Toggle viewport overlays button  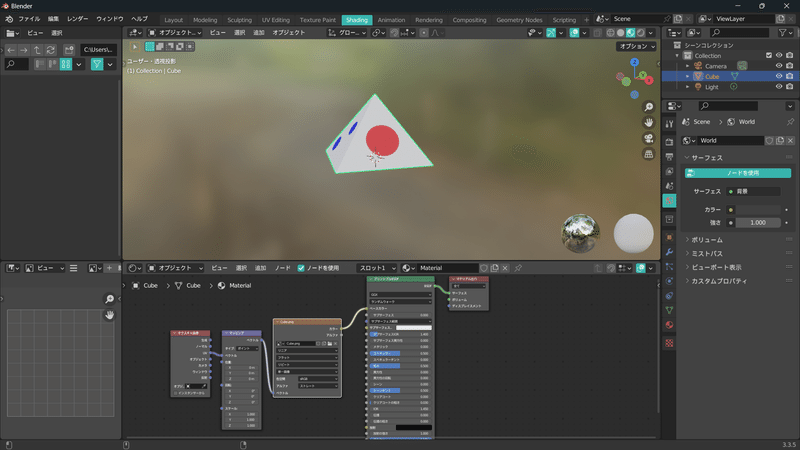pyautogui.click(x=574, y=33)
